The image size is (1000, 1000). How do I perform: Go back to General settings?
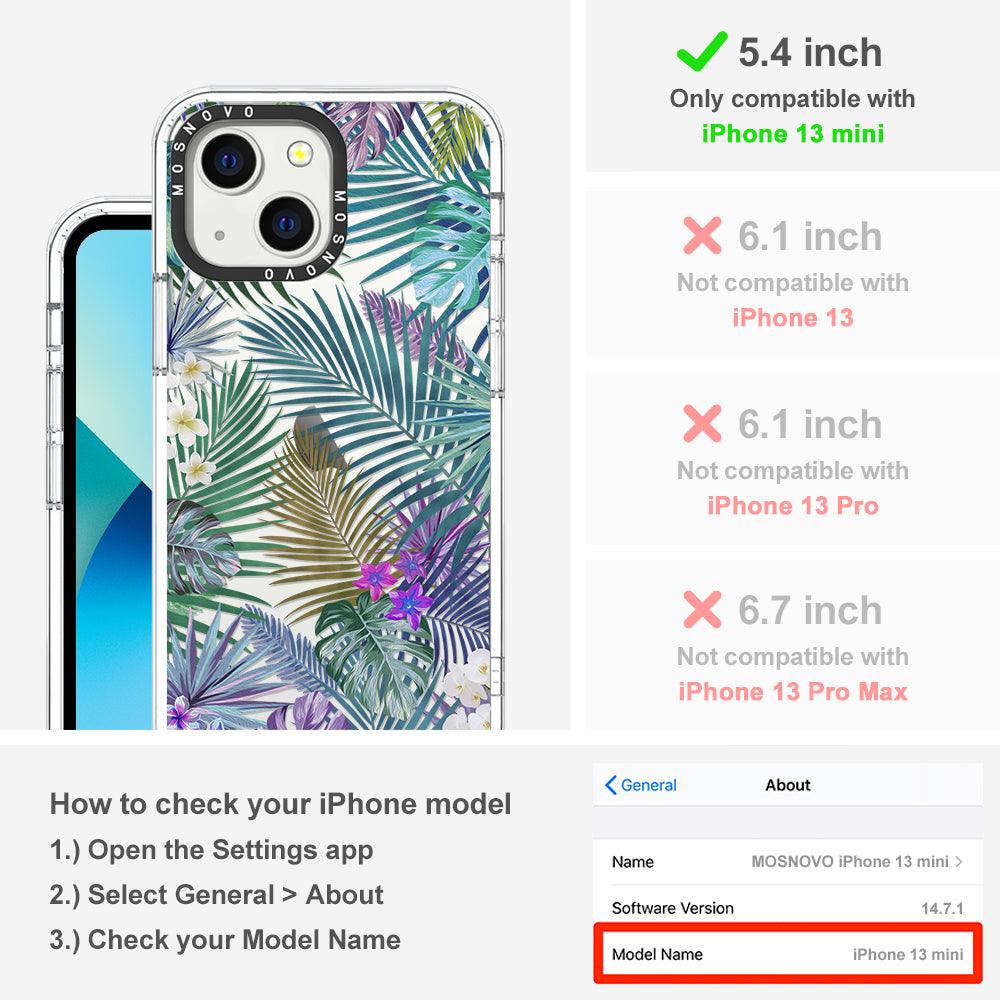(641, 785)
